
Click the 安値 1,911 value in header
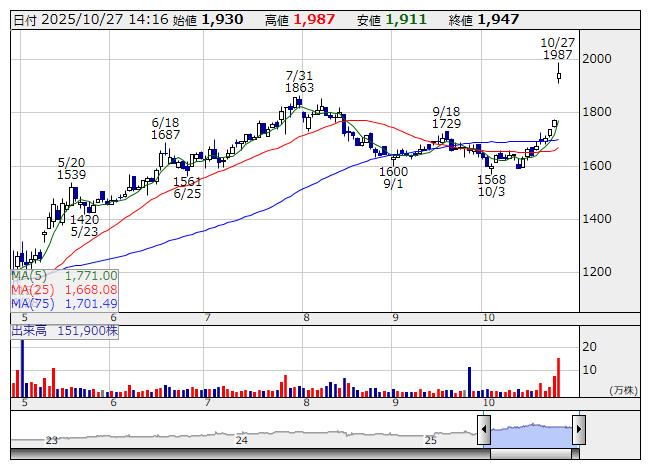click(x=391, y=20)
